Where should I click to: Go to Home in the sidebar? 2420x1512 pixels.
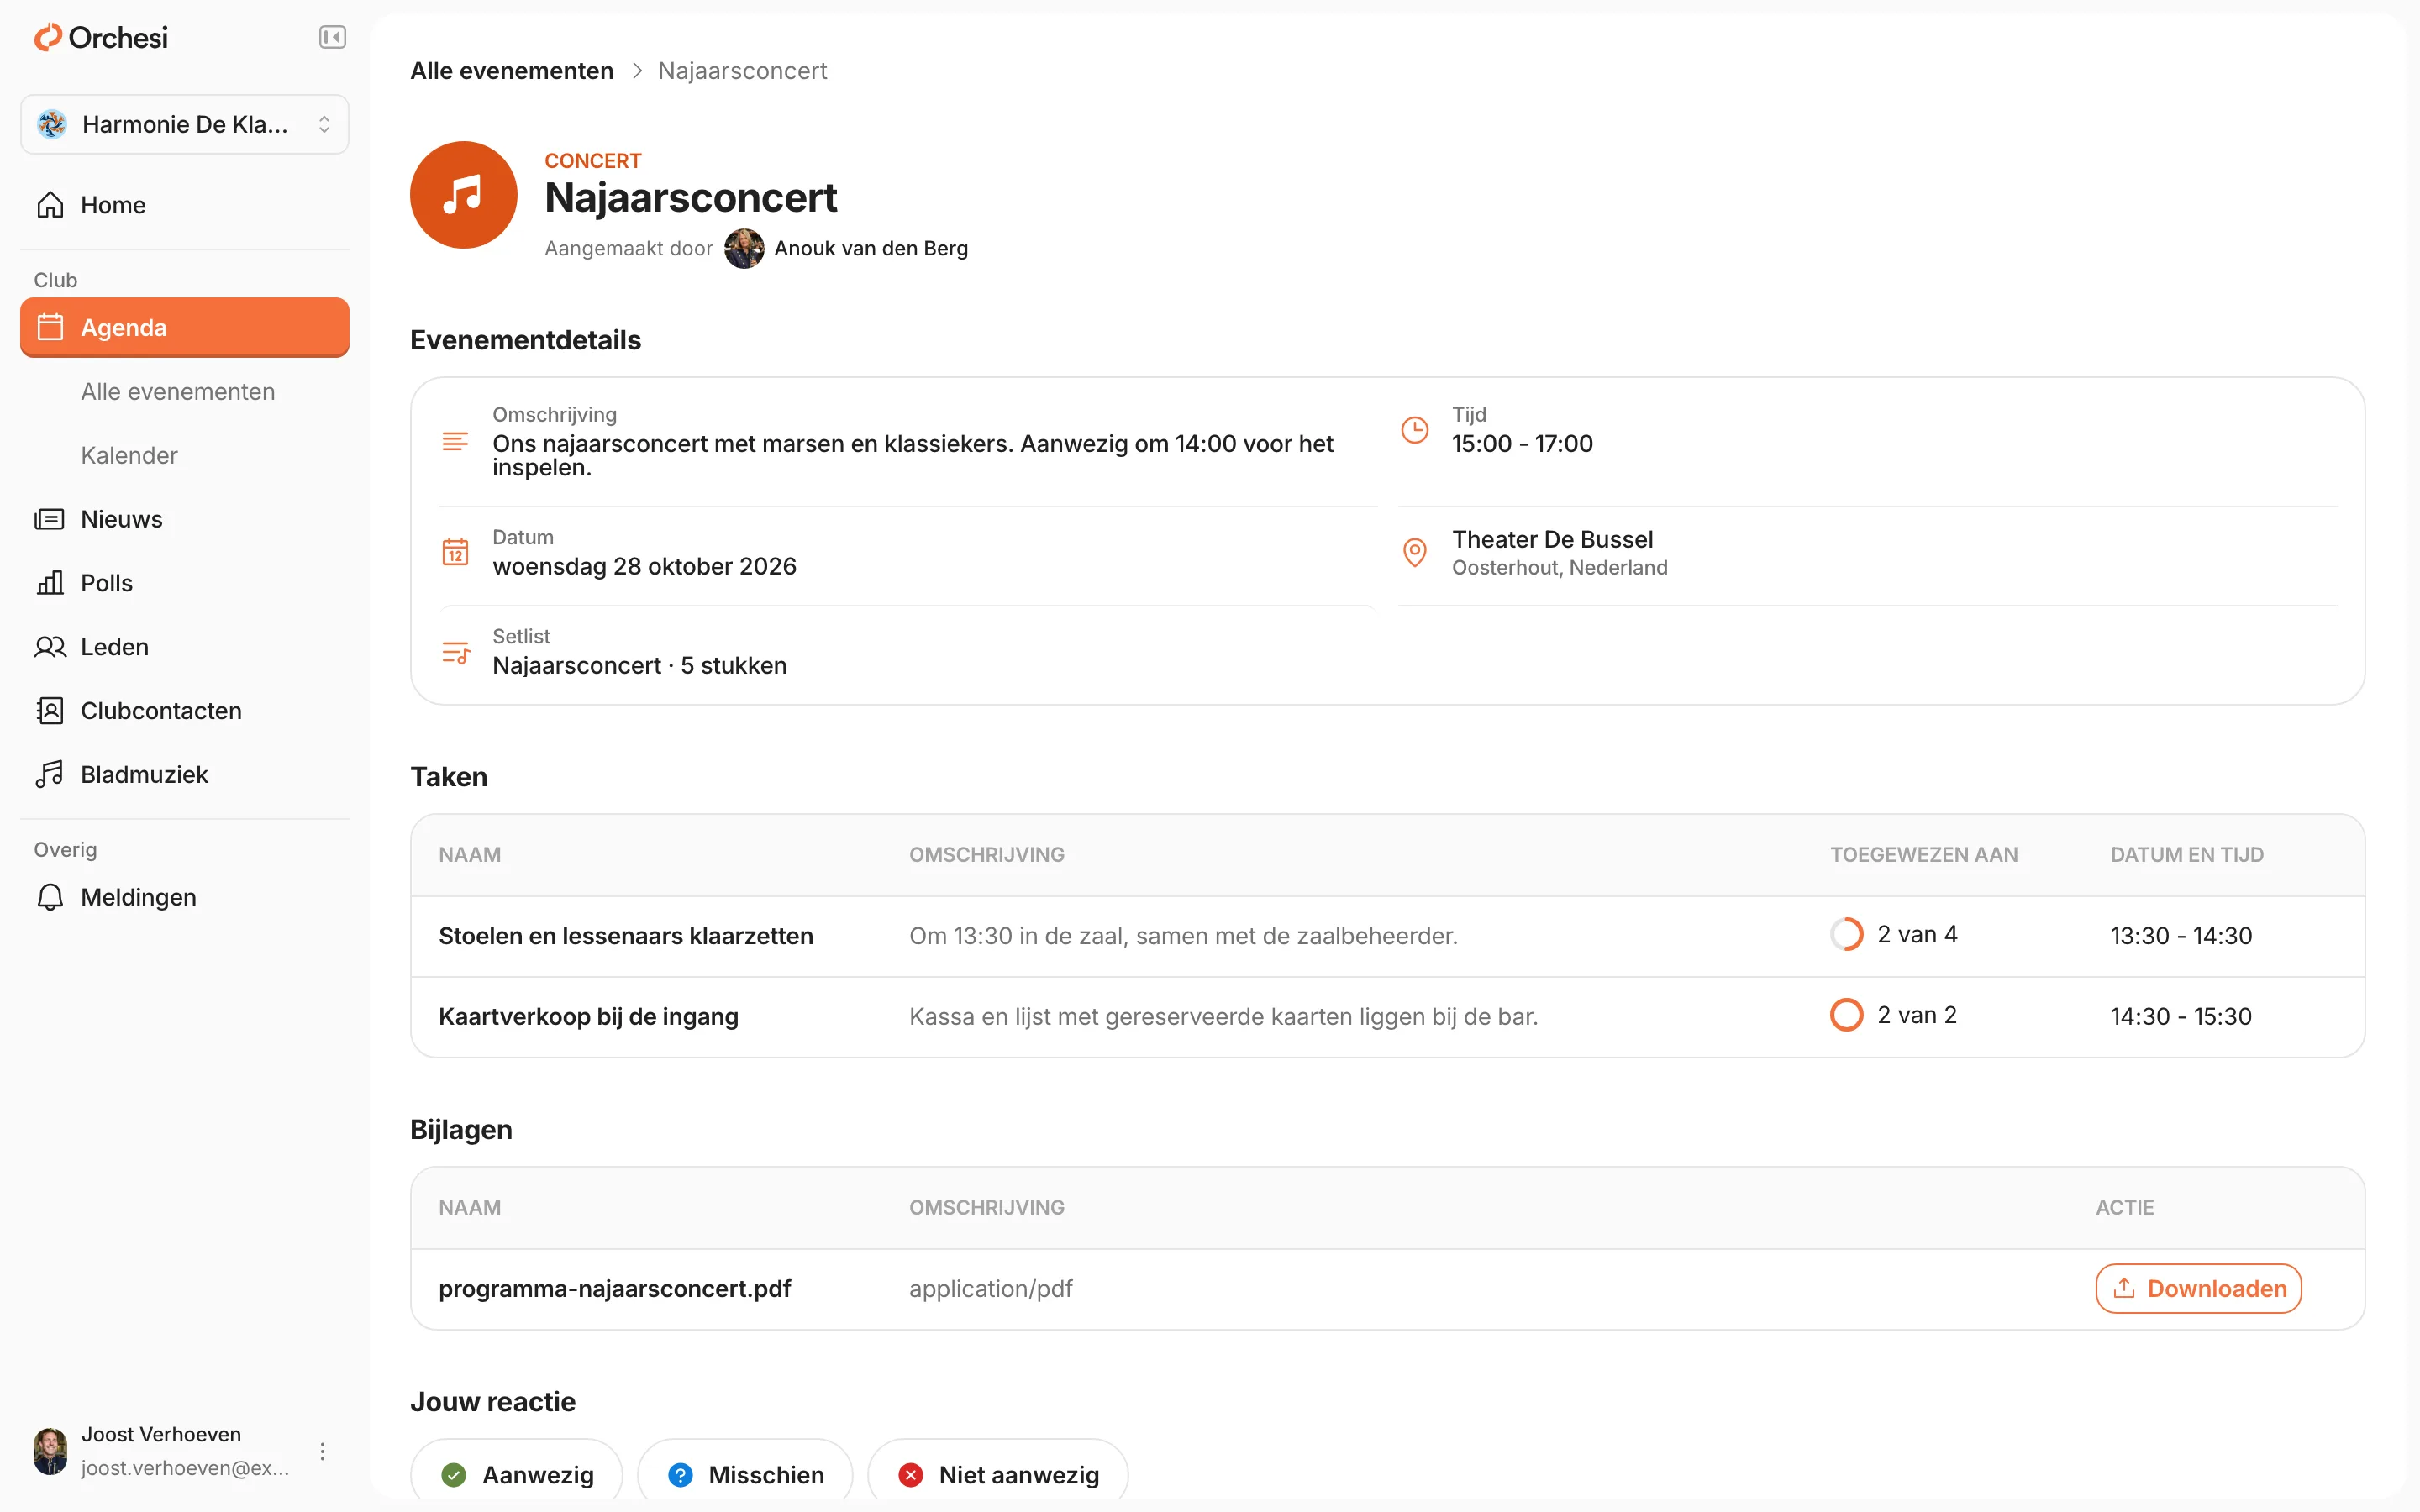185,205
